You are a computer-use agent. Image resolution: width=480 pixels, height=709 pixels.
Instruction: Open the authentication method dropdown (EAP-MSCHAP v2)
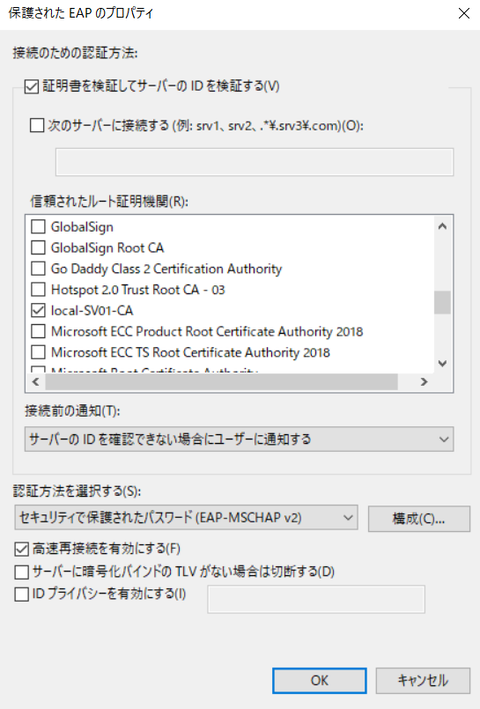coord(186,518)
